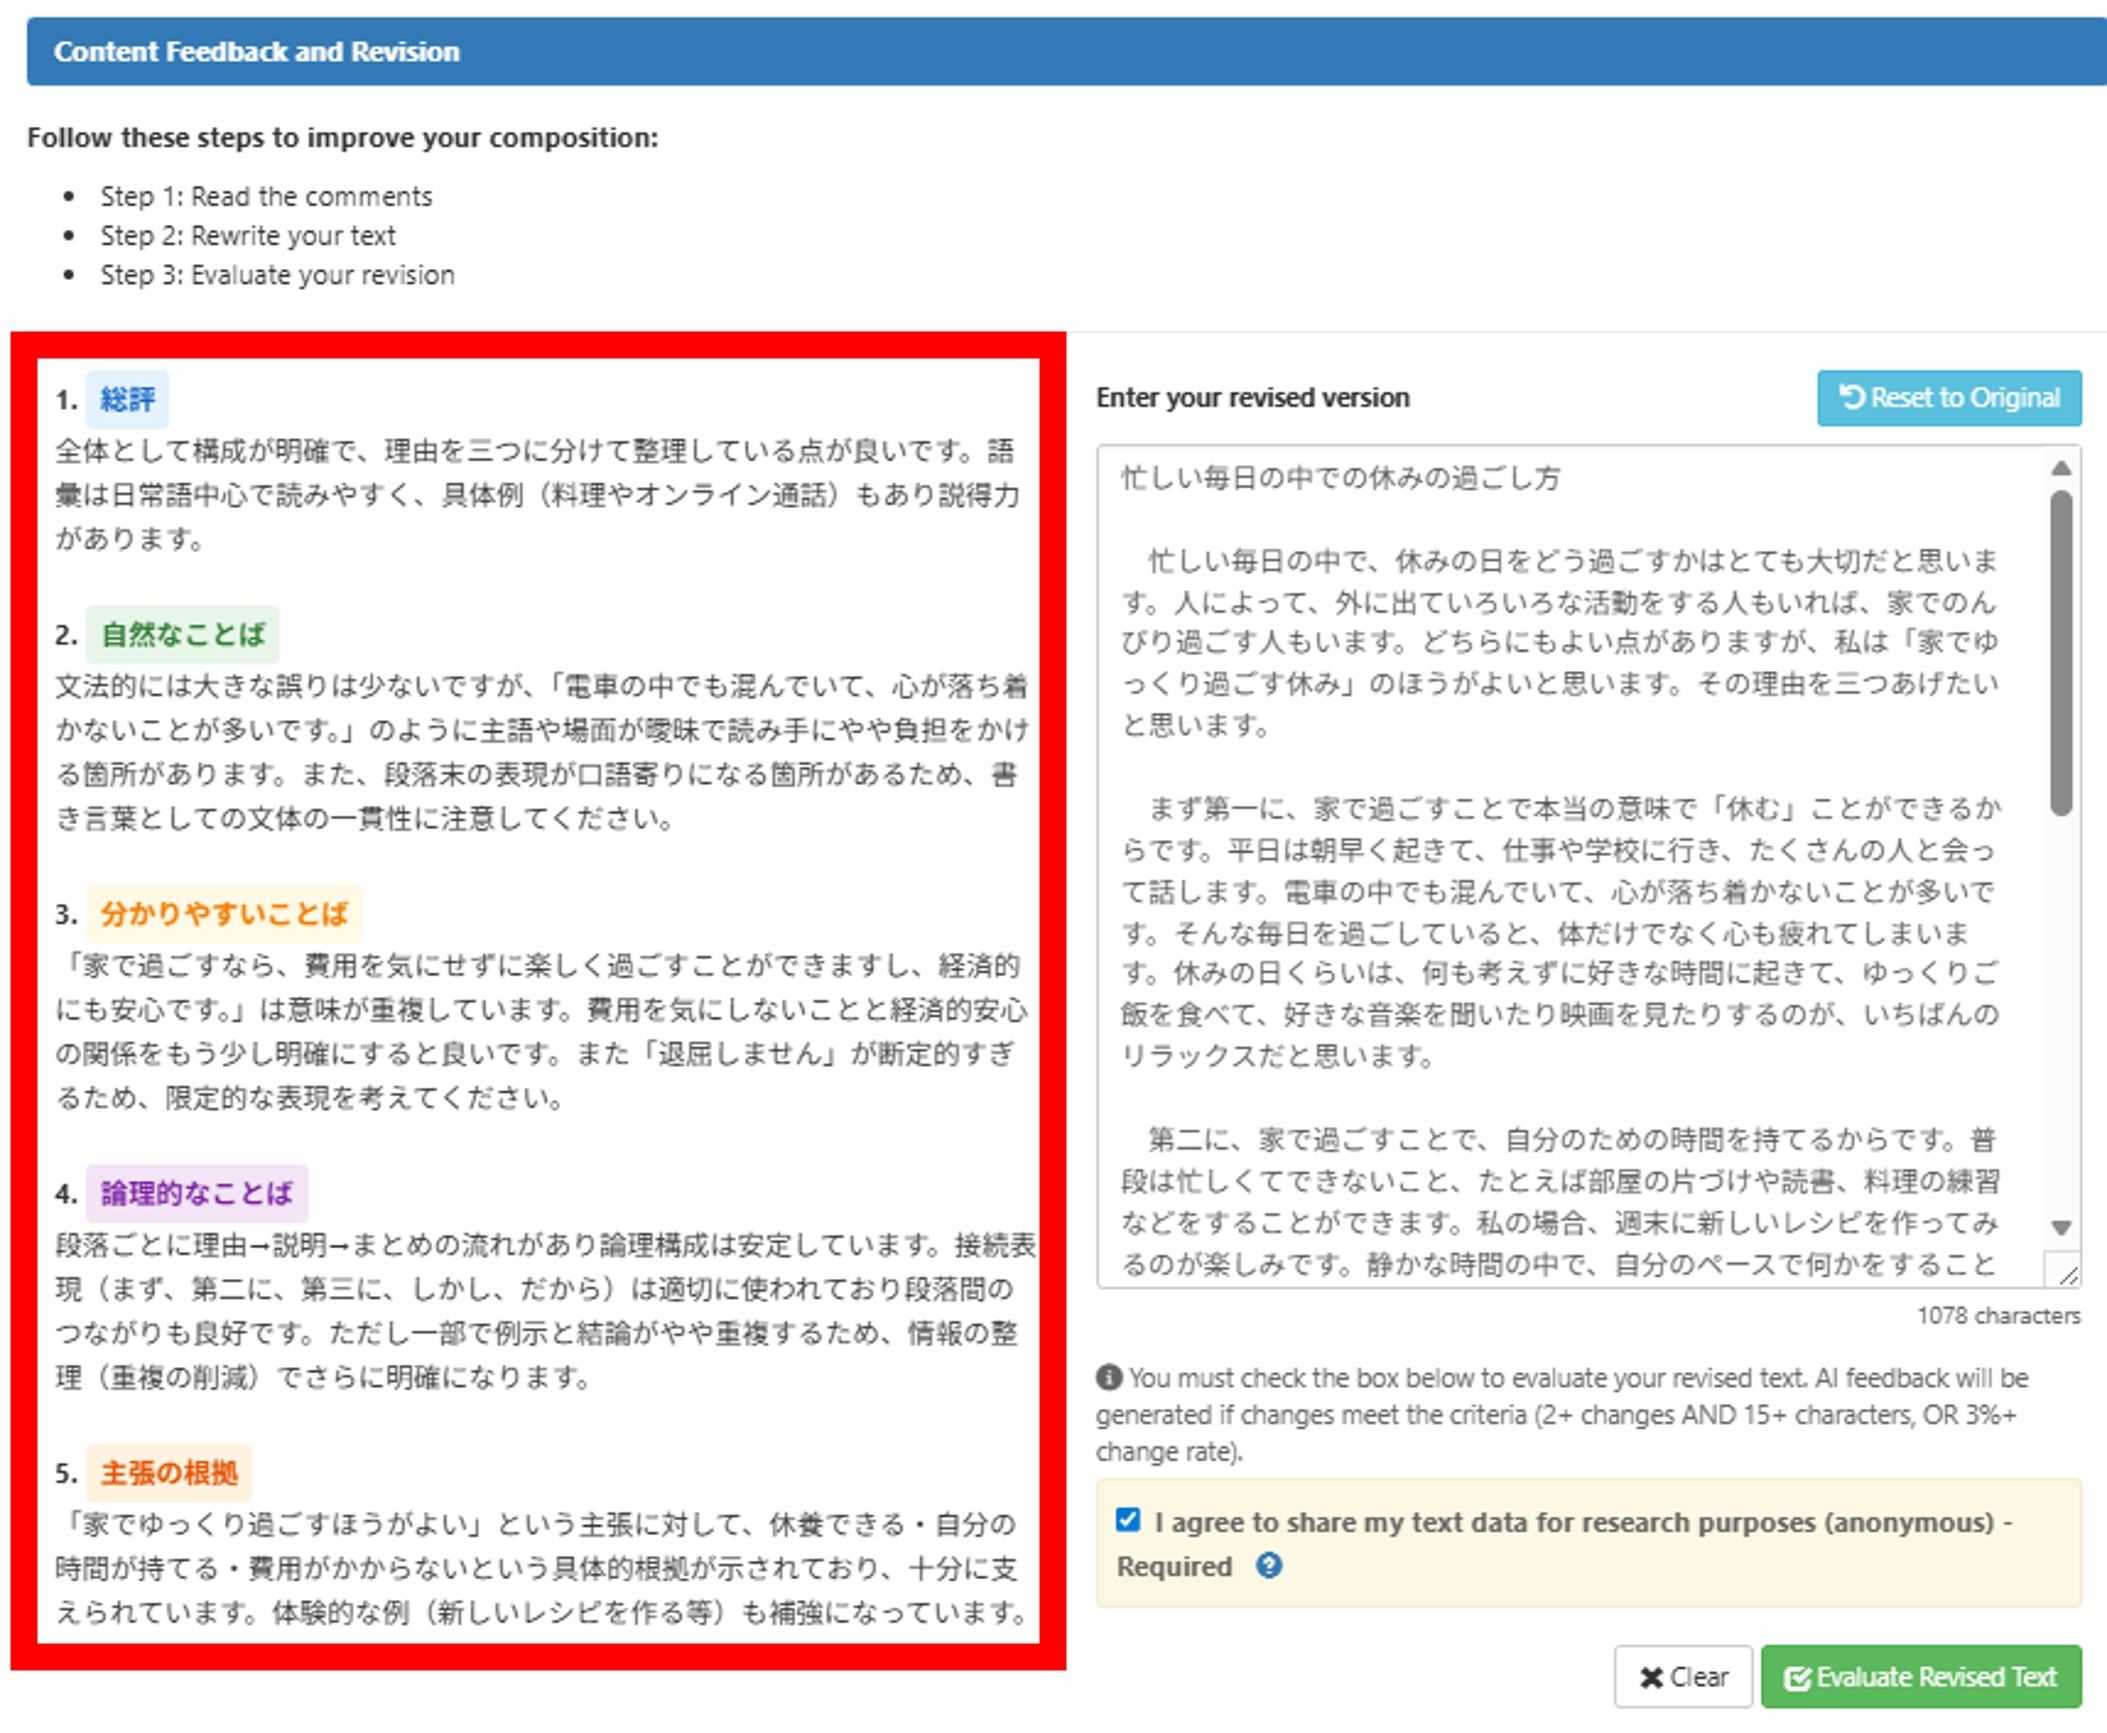
Task: Click the blue question mark help icon
Action: [x=1268, y=1566]
